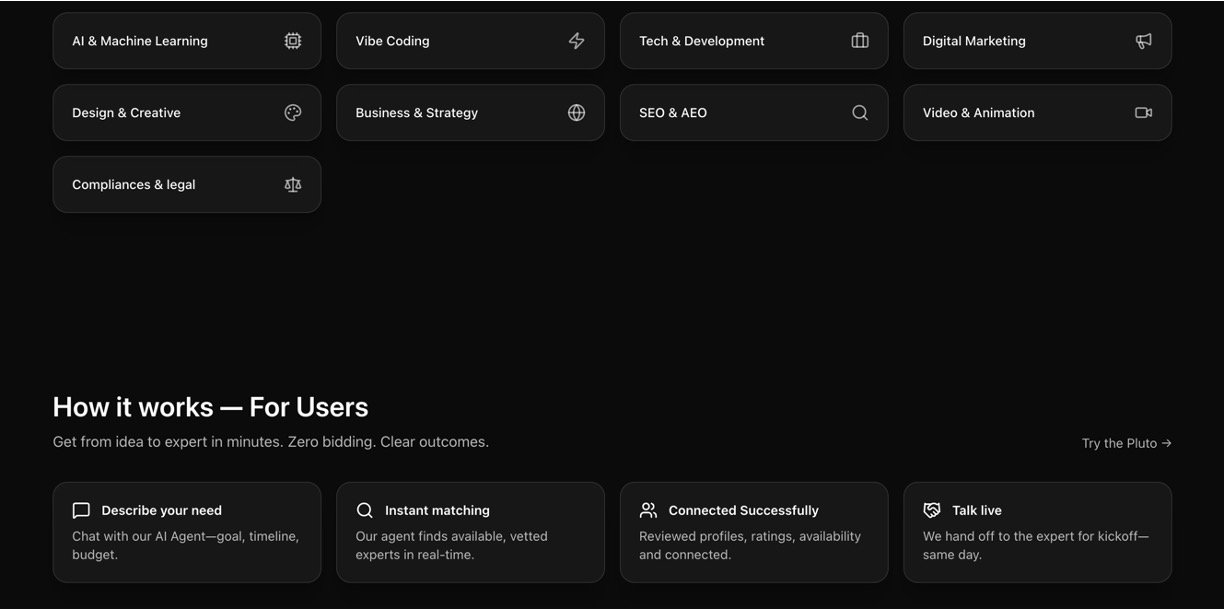The width and height of the screenshot is (1224, 610).
Task: Open the AI & Machine Learning category
Action: [140, 41]
